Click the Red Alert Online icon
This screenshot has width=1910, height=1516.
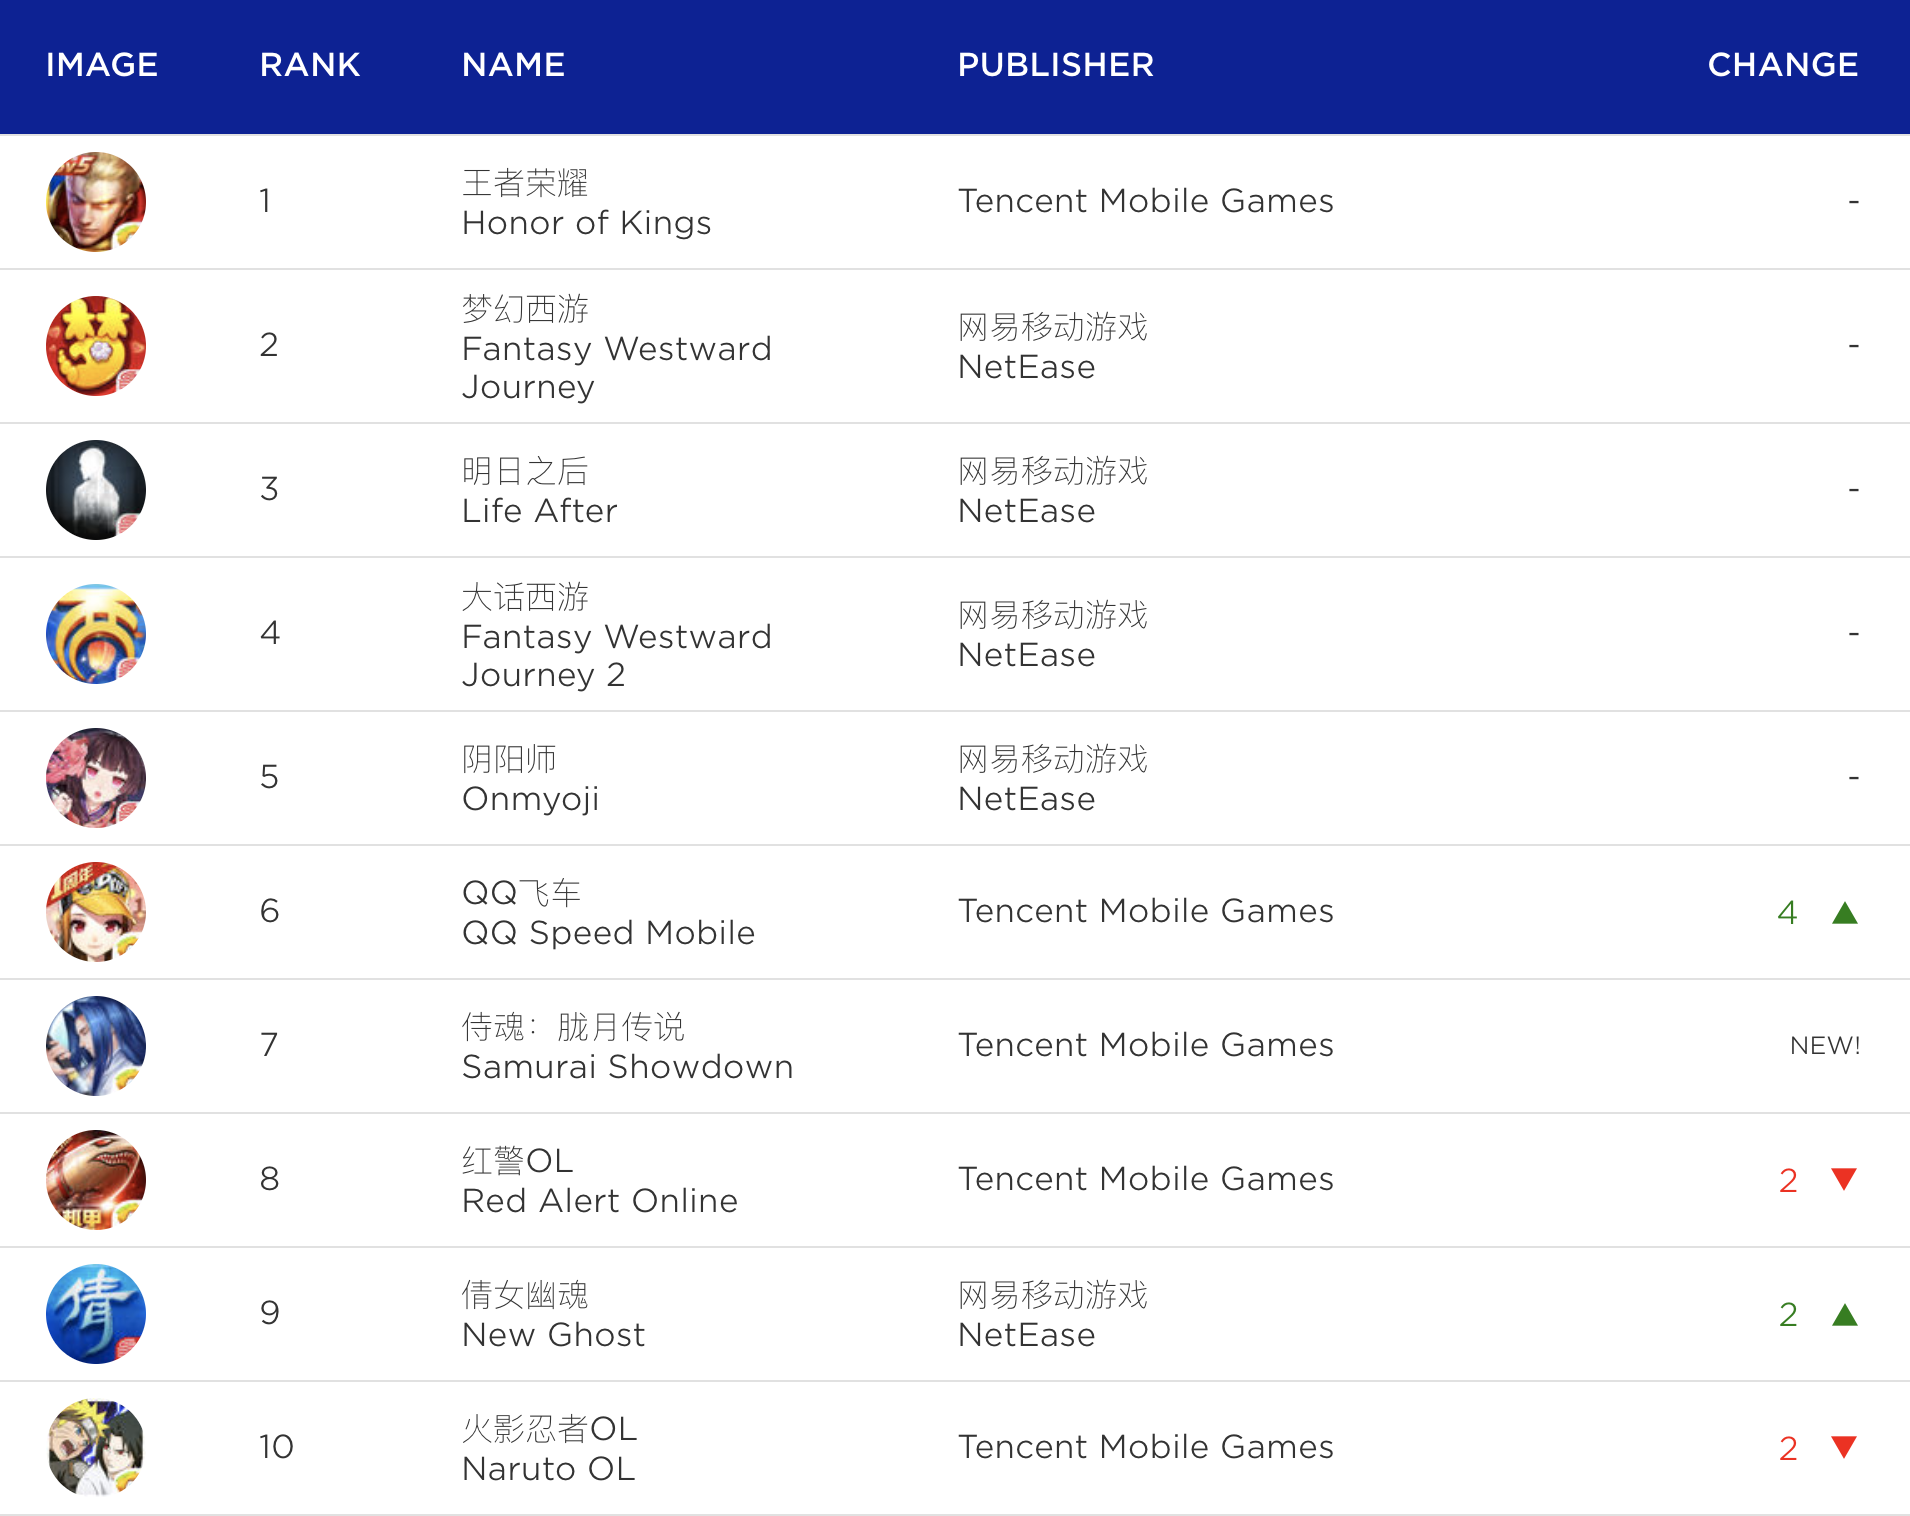pos(96,1180)
